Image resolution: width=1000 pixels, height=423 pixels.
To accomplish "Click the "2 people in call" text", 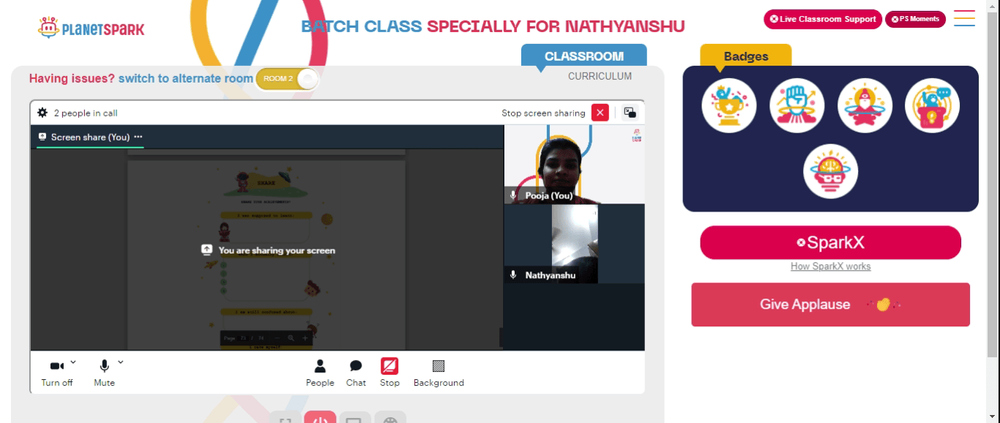I will (85, 113).
